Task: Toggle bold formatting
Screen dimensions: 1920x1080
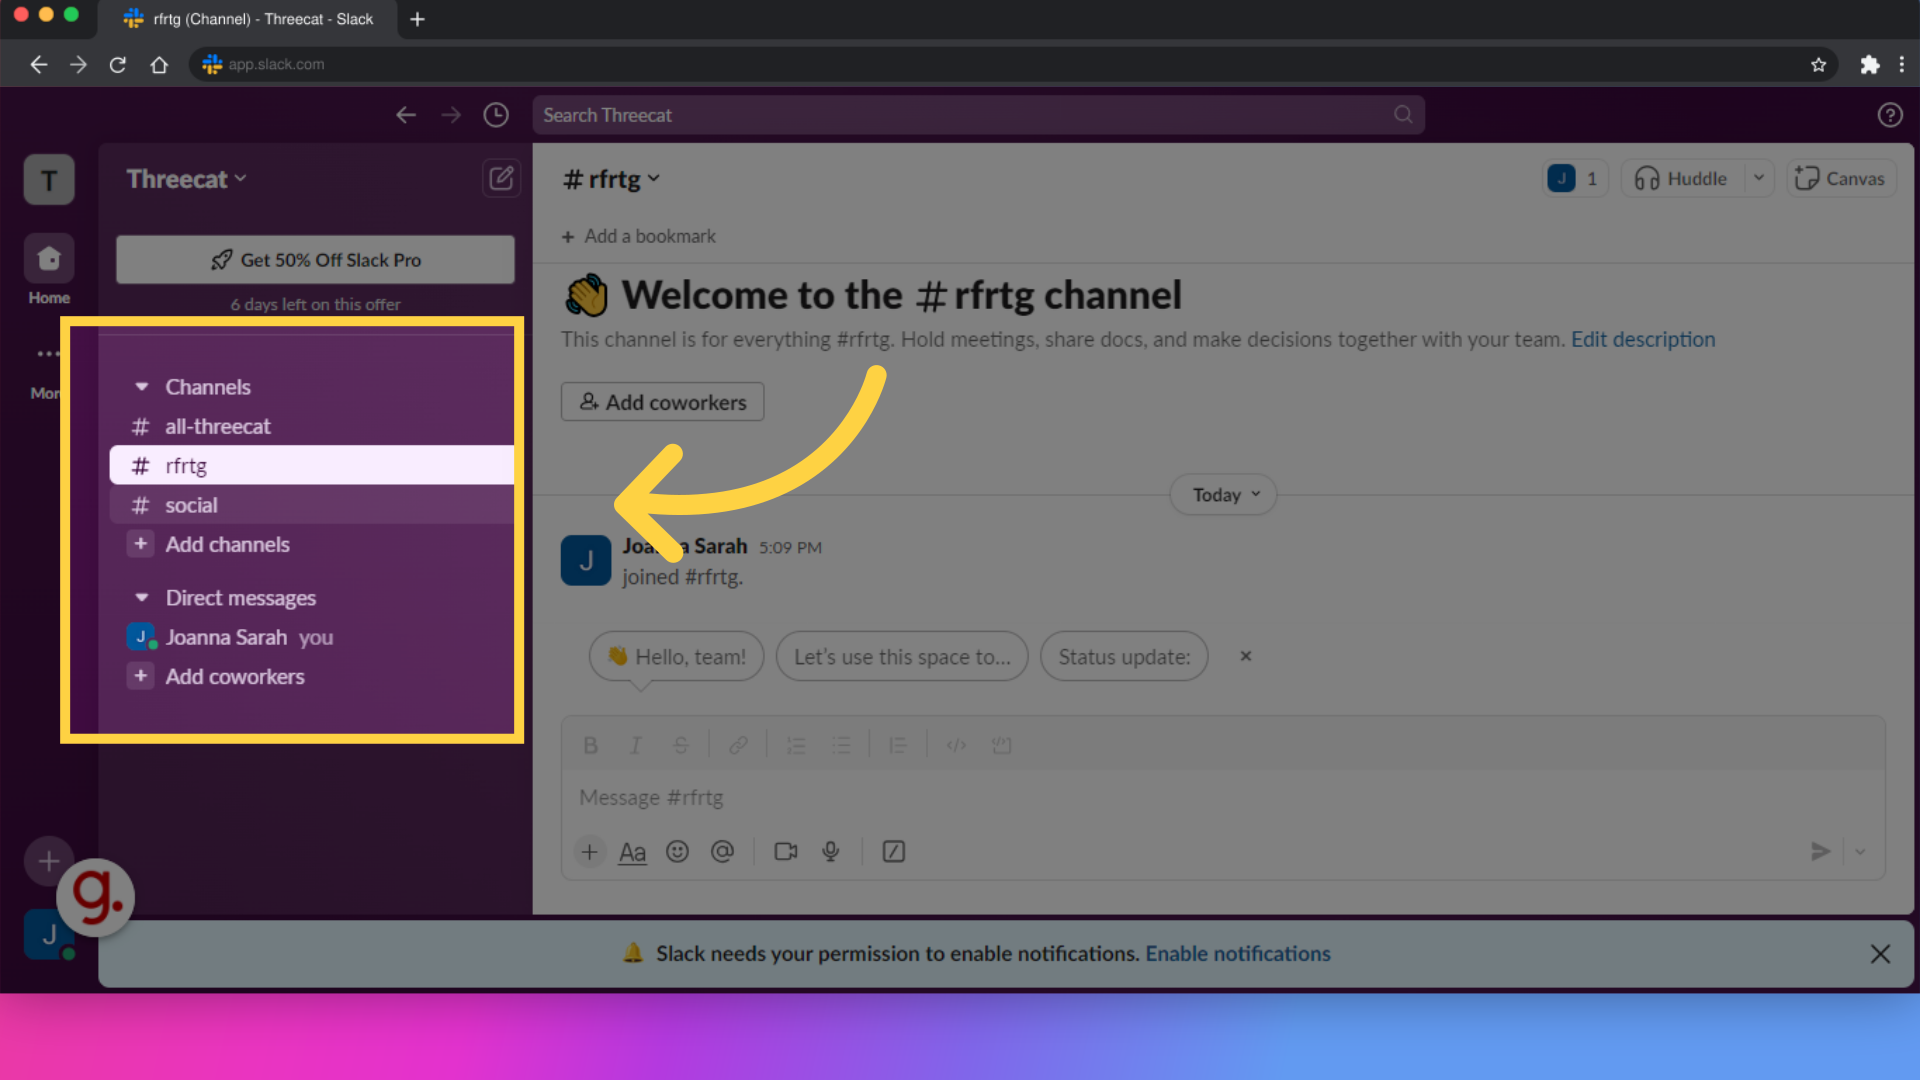Action: tap(590, 746)
